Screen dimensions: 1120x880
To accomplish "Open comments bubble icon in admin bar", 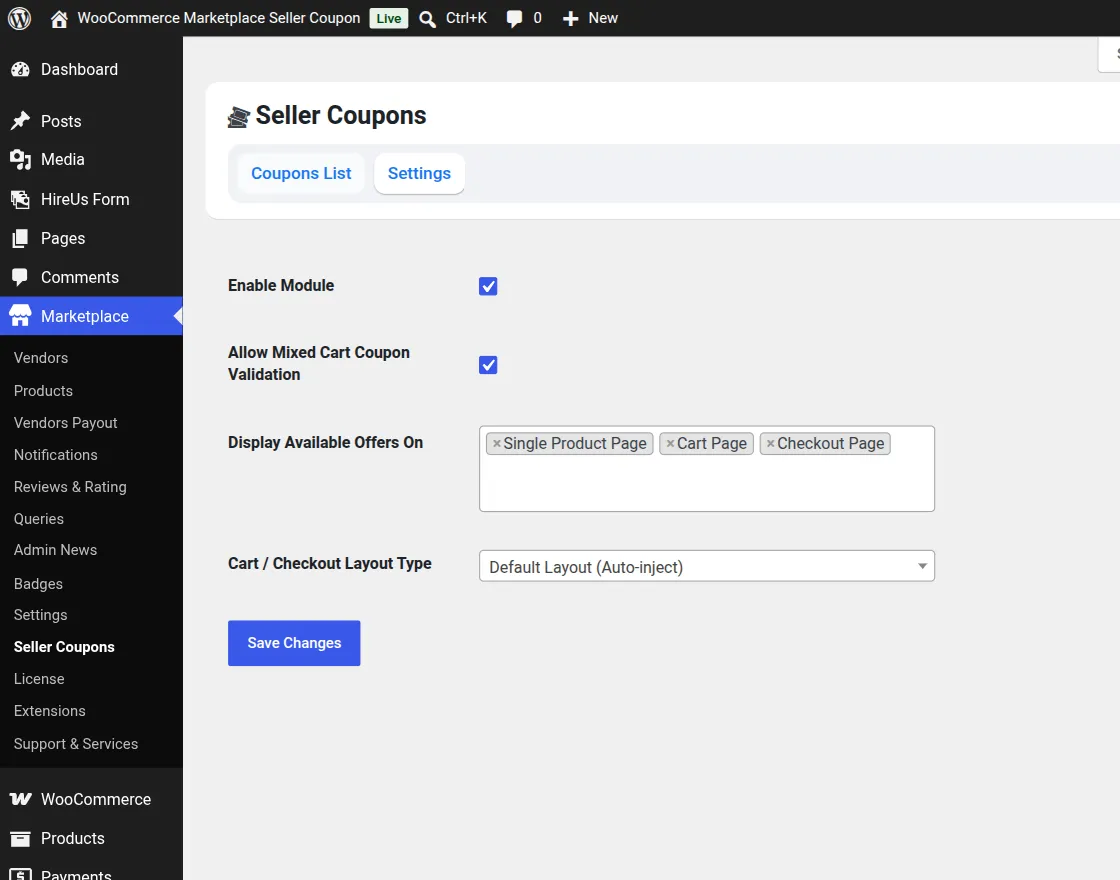I will coord(514,19).
